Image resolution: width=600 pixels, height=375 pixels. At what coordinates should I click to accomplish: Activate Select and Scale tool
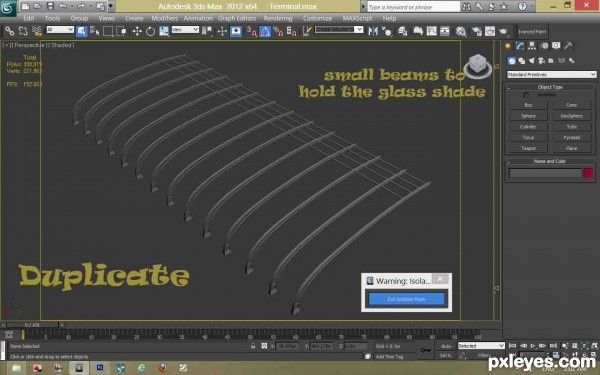tap(164, 31)
